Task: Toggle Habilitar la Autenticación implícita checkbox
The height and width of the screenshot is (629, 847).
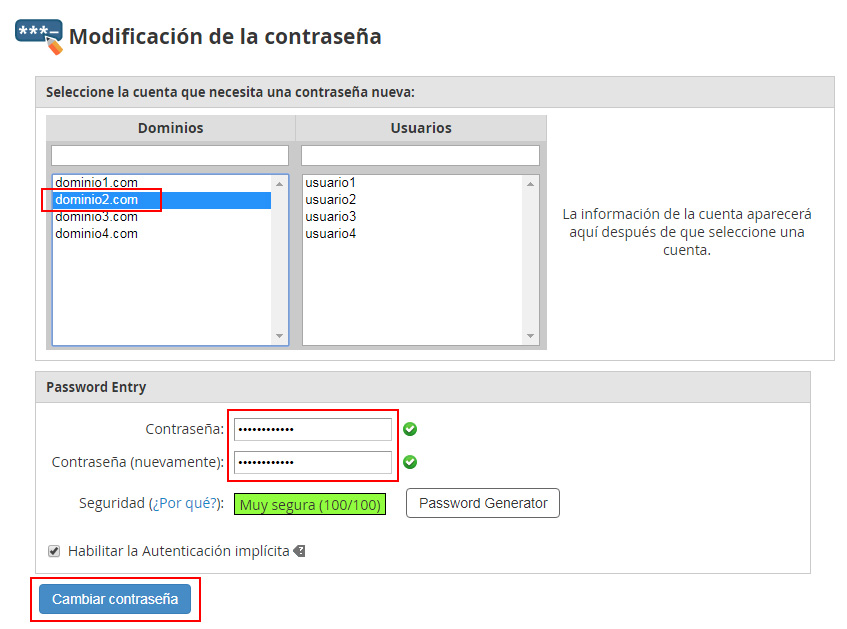Action: pos(54,551)
